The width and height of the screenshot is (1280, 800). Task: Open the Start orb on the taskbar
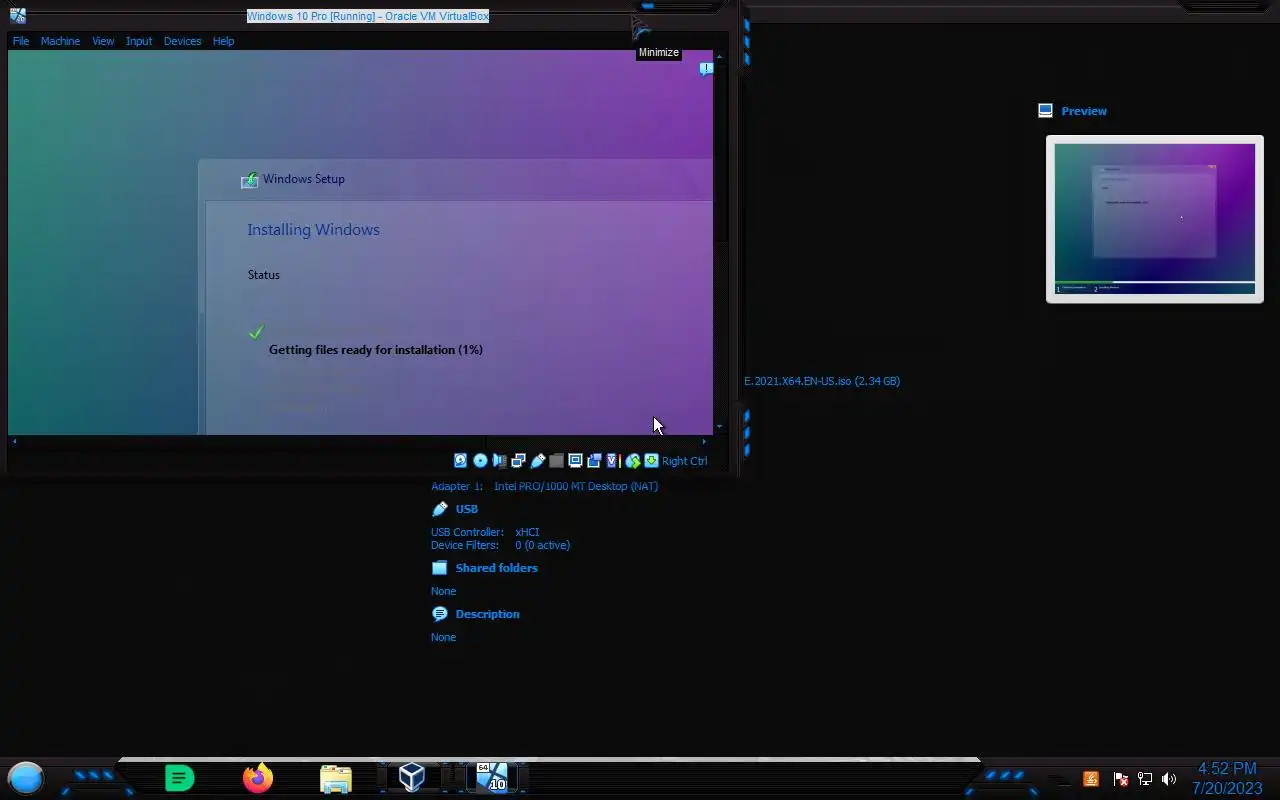pos(26,777)
